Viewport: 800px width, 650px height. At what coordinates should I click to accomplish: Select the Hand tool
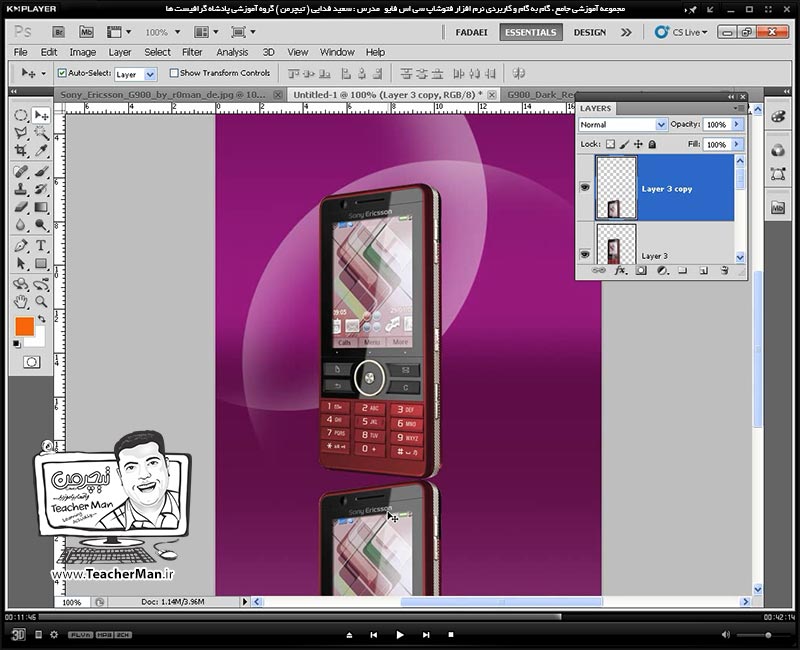[21, 302]
